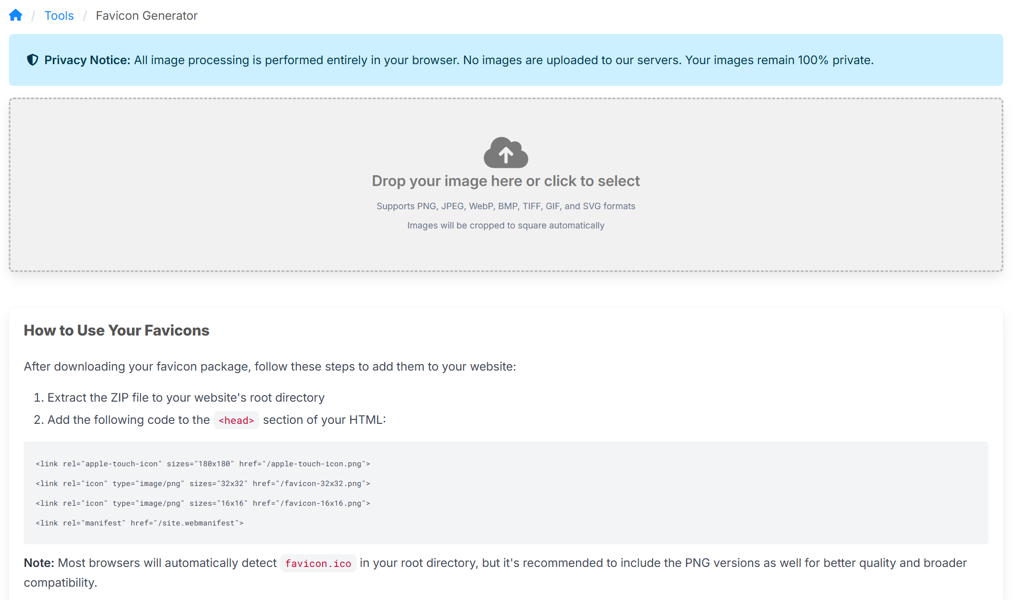Click the Favicon Generator breadcrumb label
1016x600 pixels.
click(x=145, y=15)
